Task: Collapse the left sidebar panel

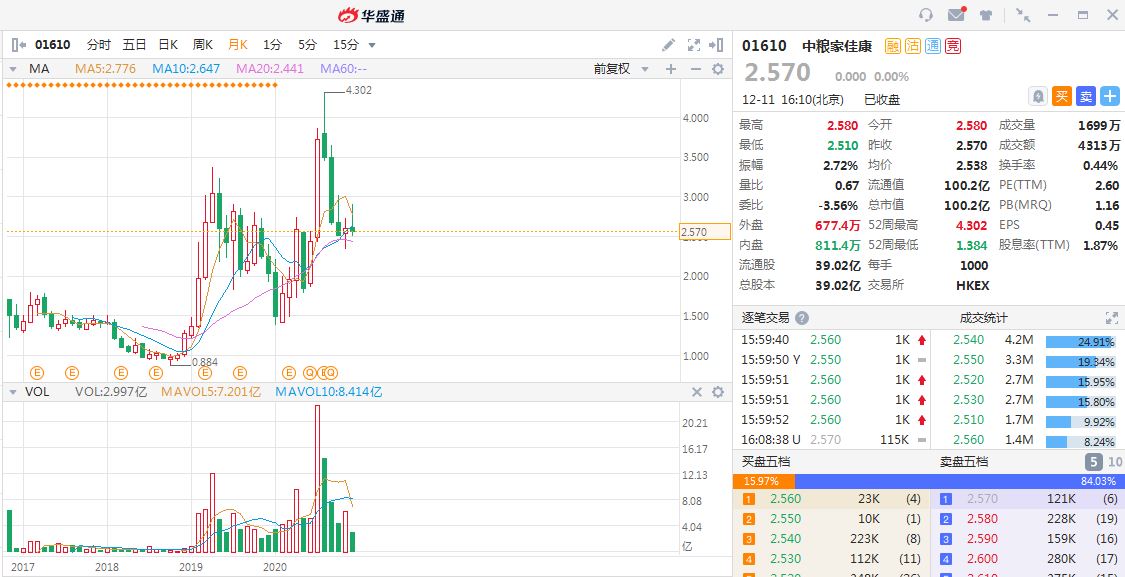Action: pos(18,45)
